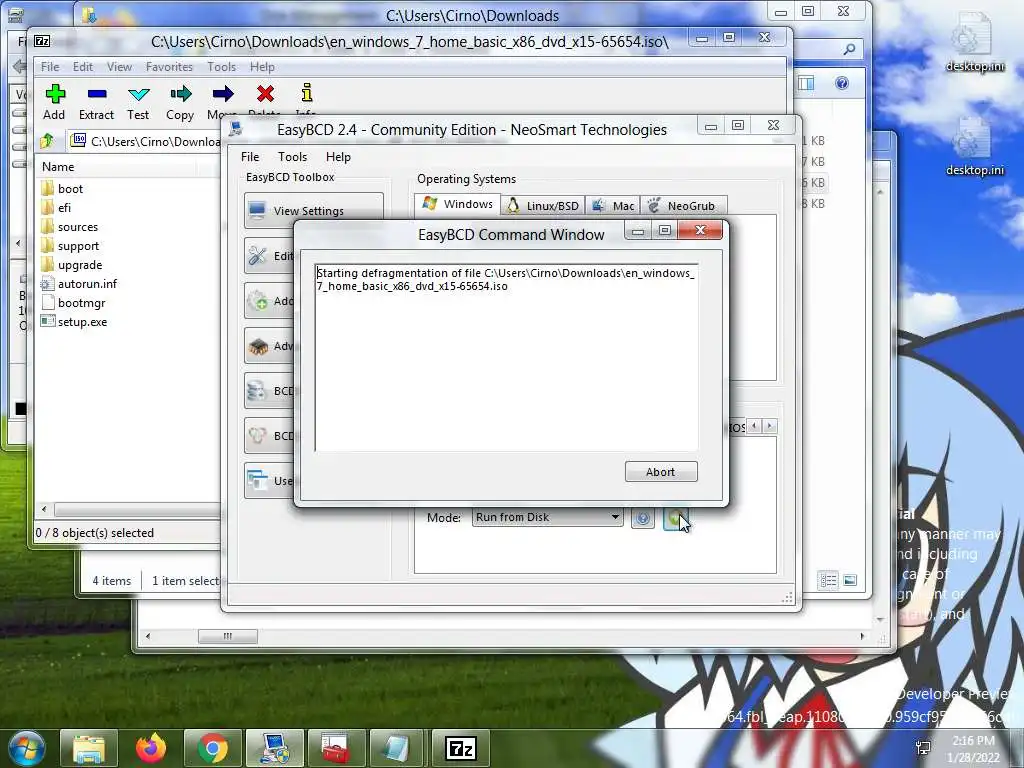Screen dimensions: 1024x768
Task: Toggle the preview pane icon in Explorer
Action: point(807,83)
